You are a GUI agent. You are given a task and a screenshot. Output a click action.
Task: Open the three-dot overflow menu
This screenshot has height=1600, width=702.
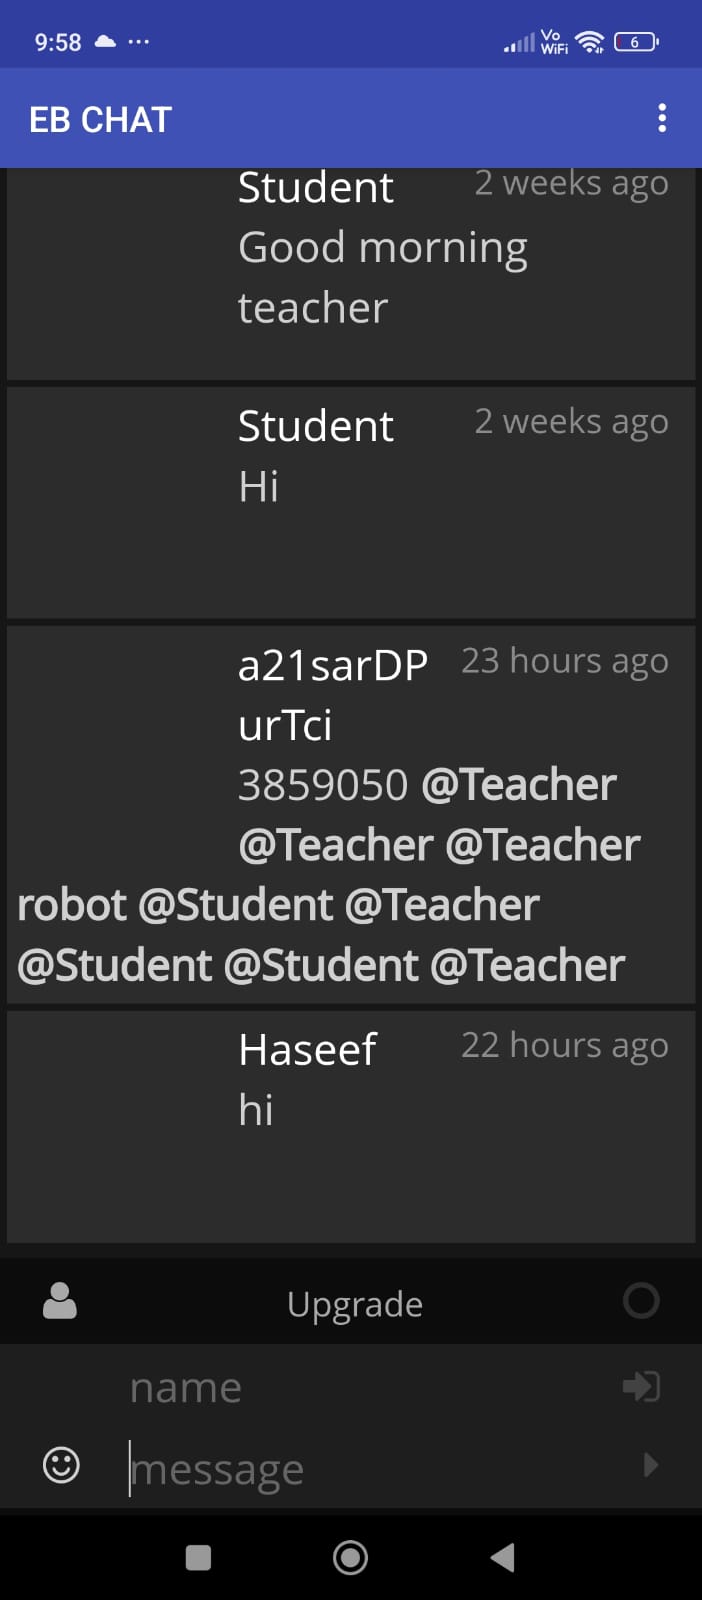tap(661, 118)
